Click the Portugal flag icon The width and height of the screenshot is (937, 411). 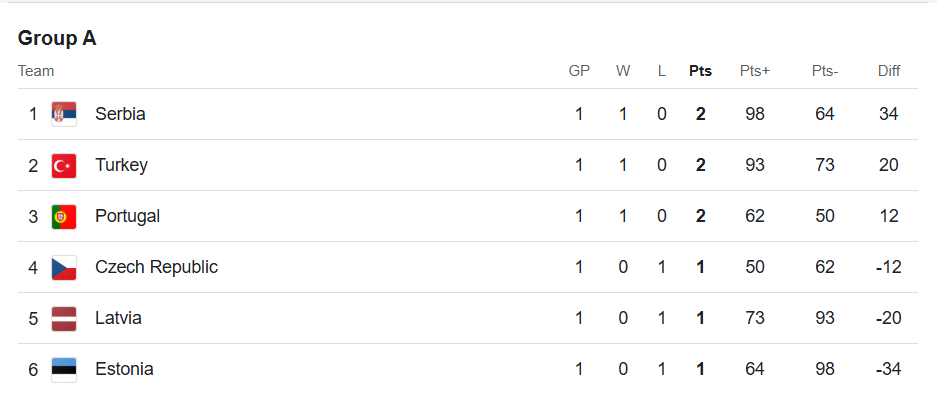tap(64, 216)
